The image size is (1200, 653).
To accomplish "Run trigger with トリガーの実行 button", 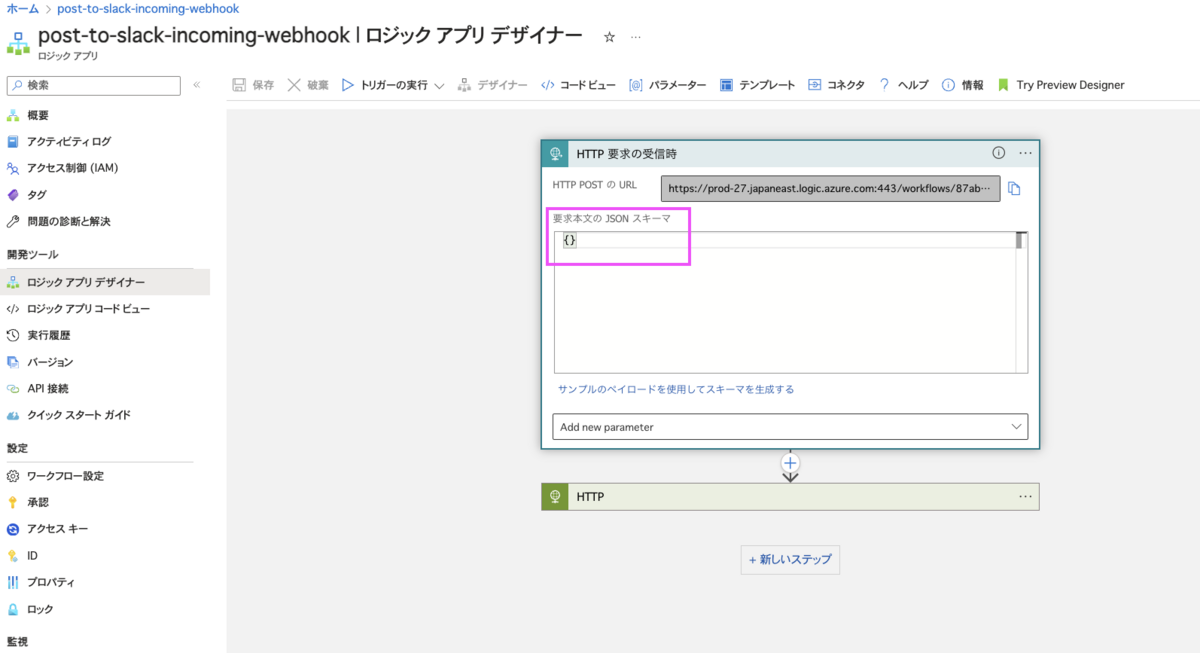I will [x=384, y=85].
